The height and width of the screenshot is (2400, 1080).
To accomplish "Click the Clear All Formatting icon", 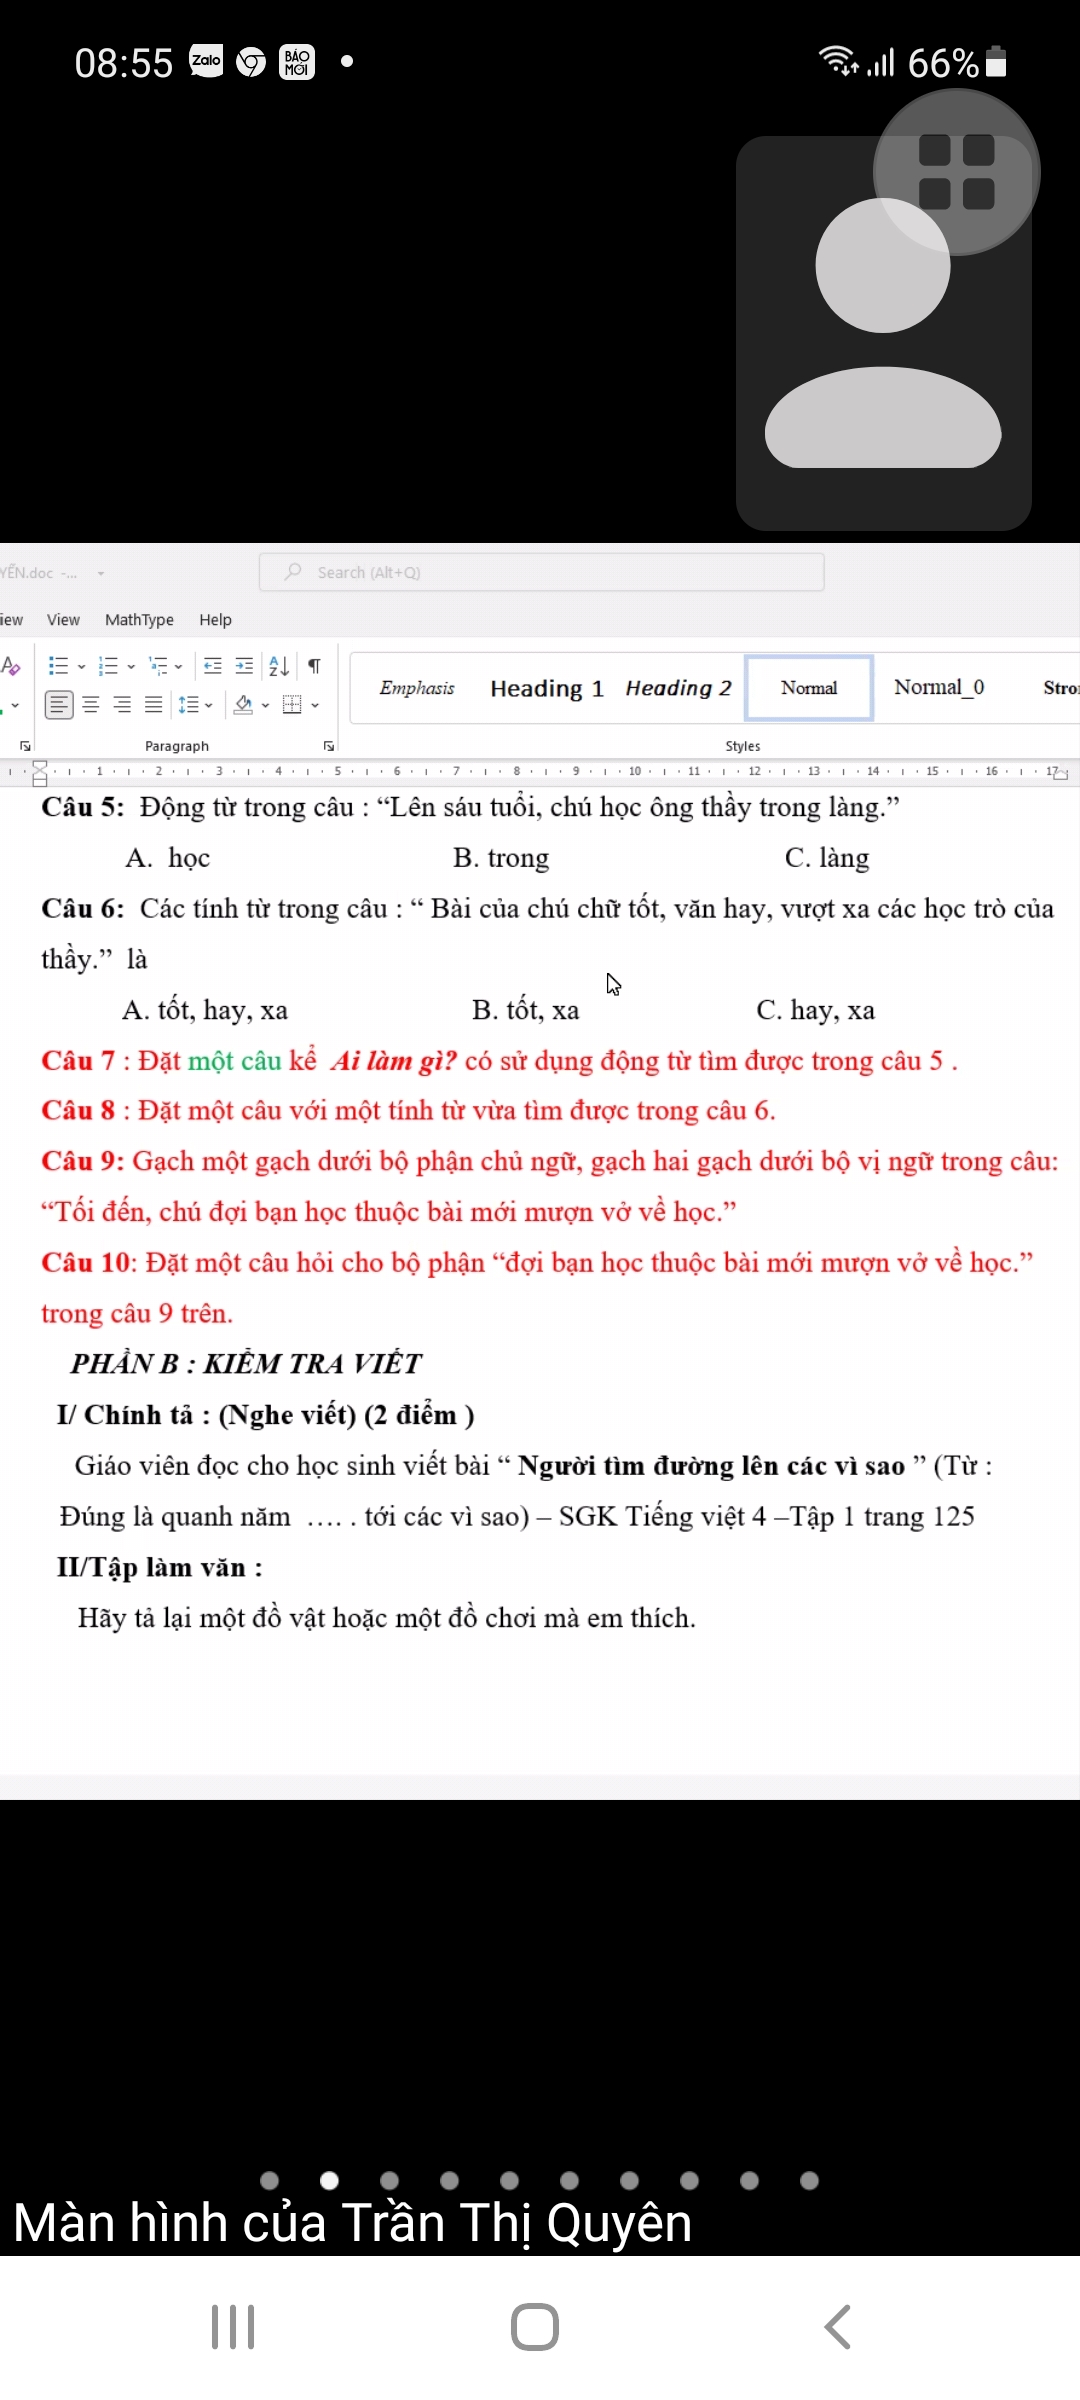I will (11, 666).
